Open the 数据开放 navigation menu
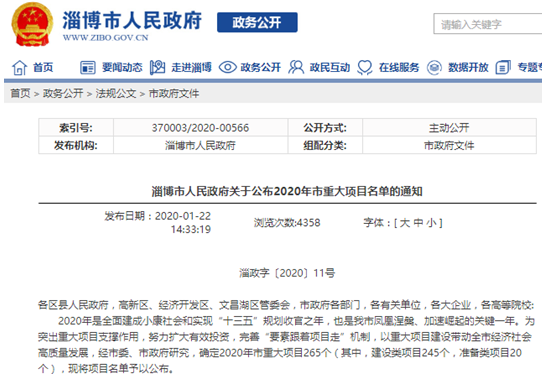Screen dimensions: 542x377 point(468,67)
